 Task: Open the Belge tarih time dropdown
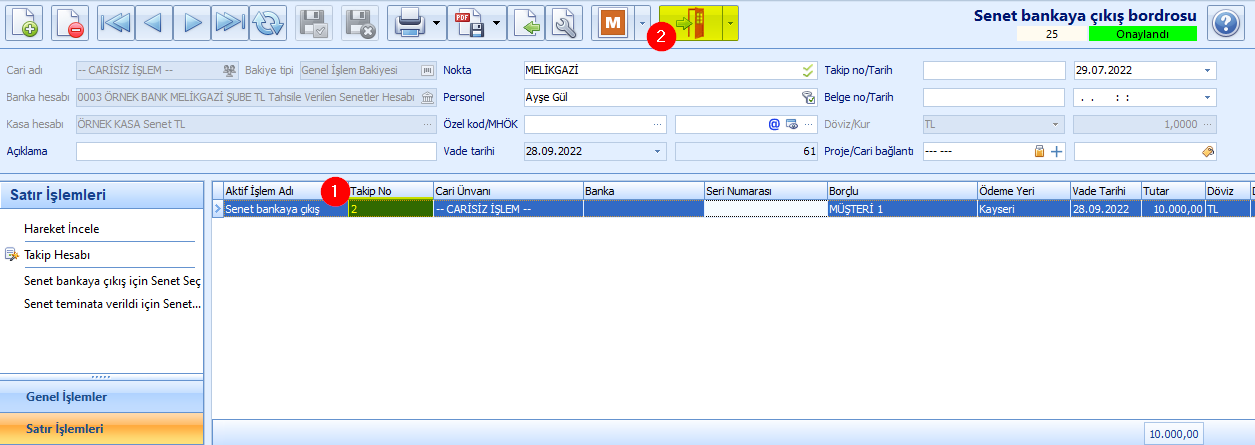coord(1207,97)
